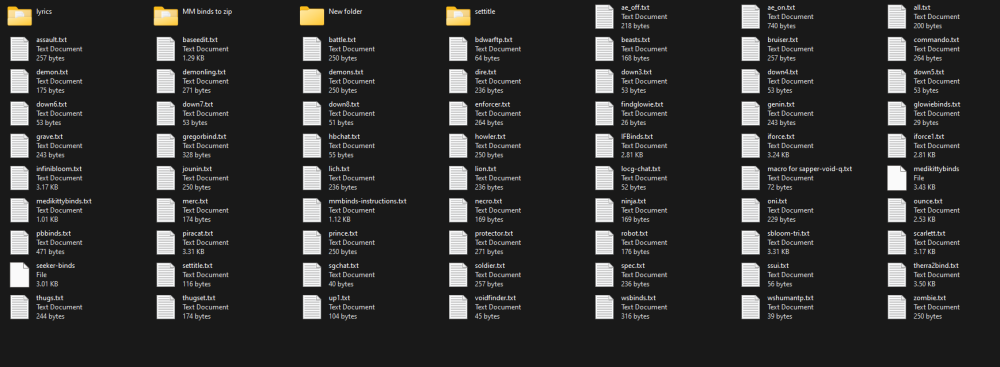The image size is (1000, 367).
Task: Select file name dire.txt
Action: coord(485,72)
